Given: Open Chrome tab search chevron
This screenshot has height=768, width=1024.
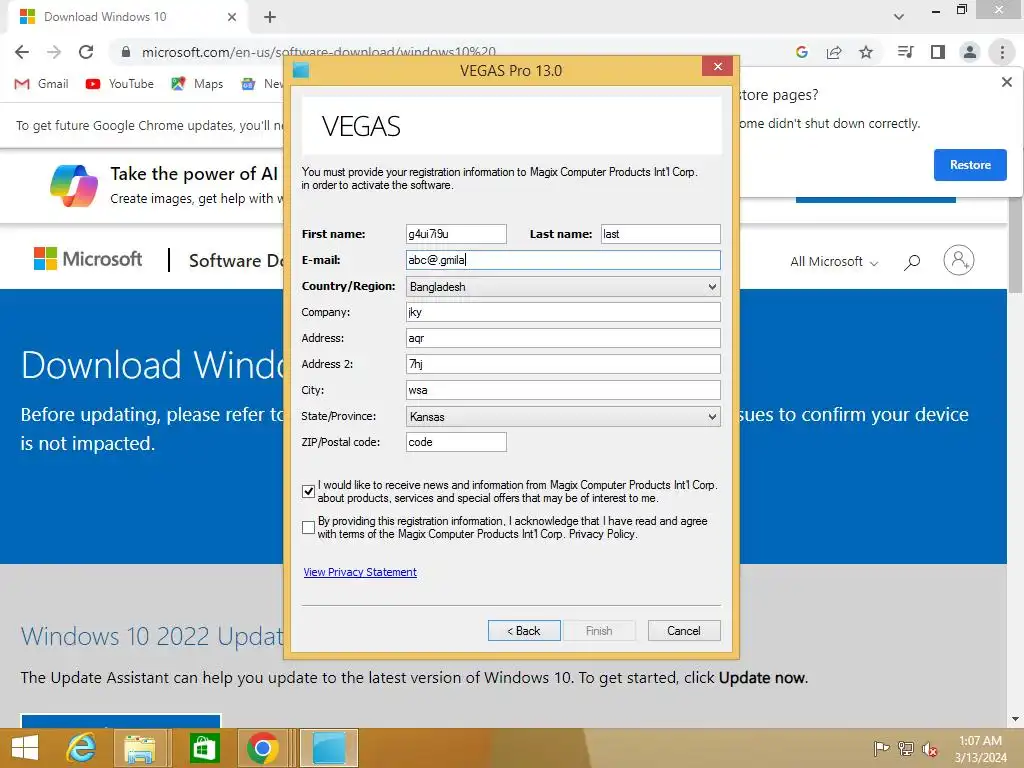Looking at the screenshot, I should tap(899, 17).
